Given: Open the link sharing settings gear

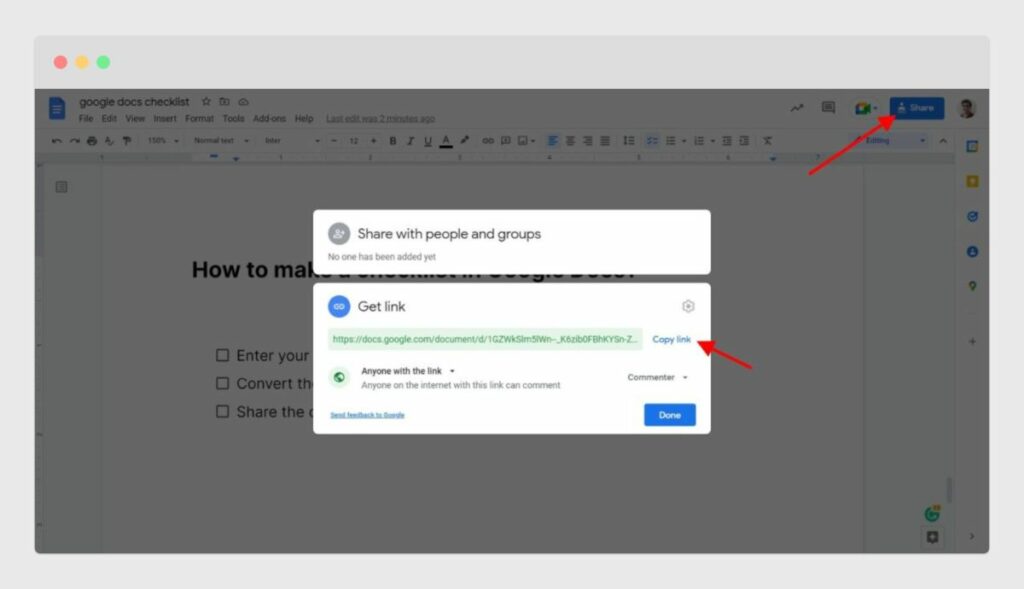Looking at the screenshot, I should [687, 306].
